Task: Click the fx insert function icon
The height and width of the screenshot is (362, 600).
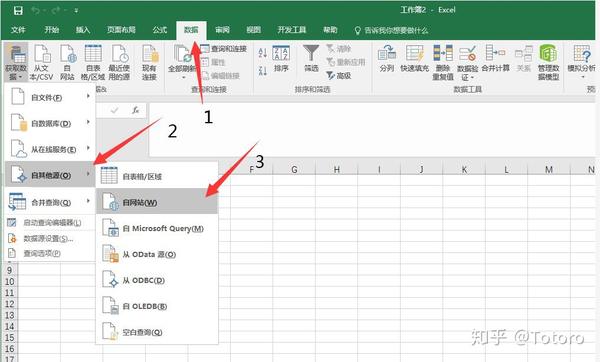Action: click(x=135, y=110)
